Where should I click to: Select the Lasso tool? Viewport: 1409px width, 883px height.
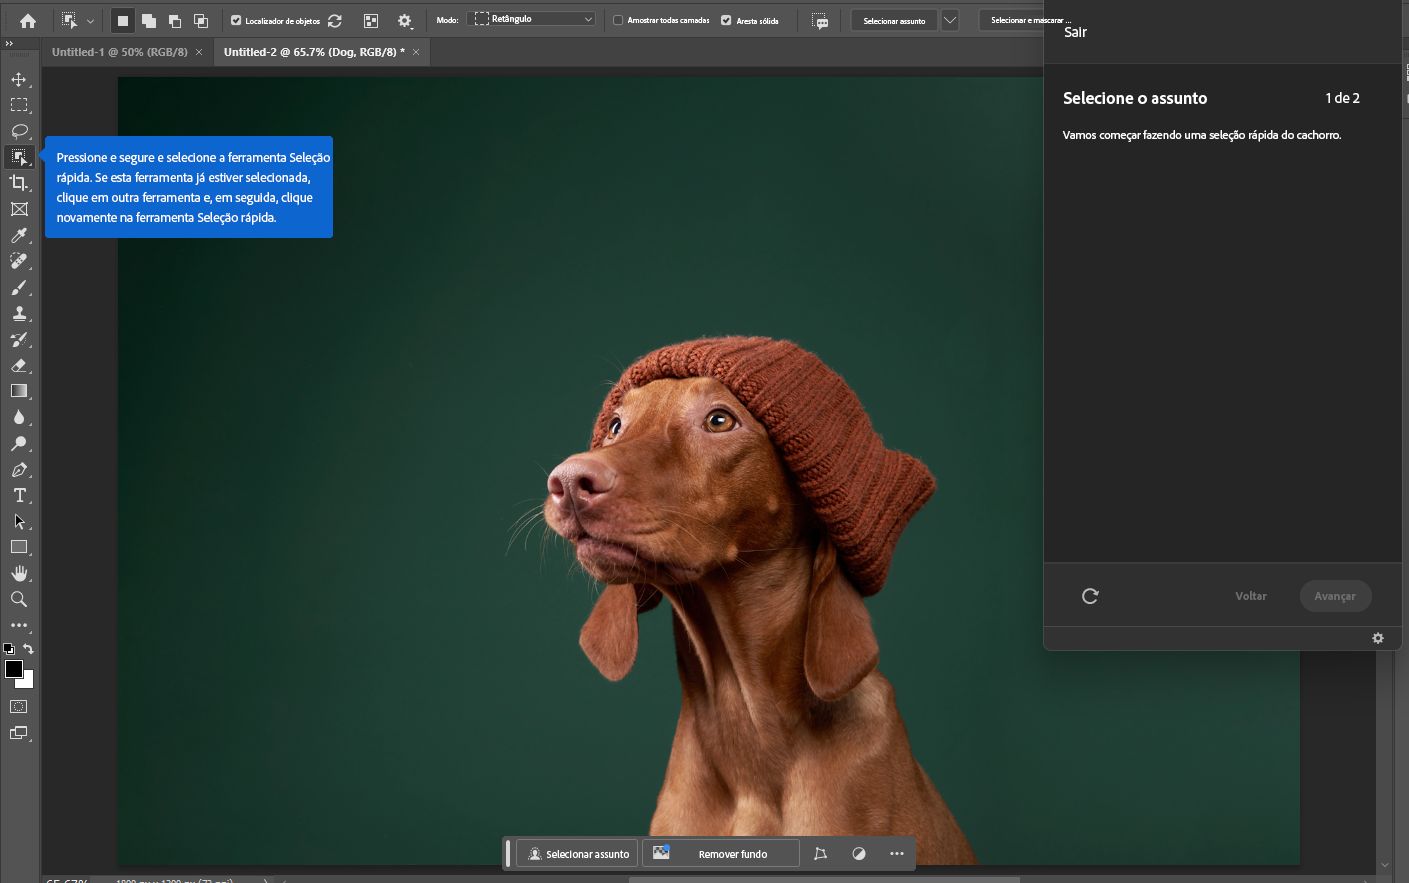click(19, 131)
